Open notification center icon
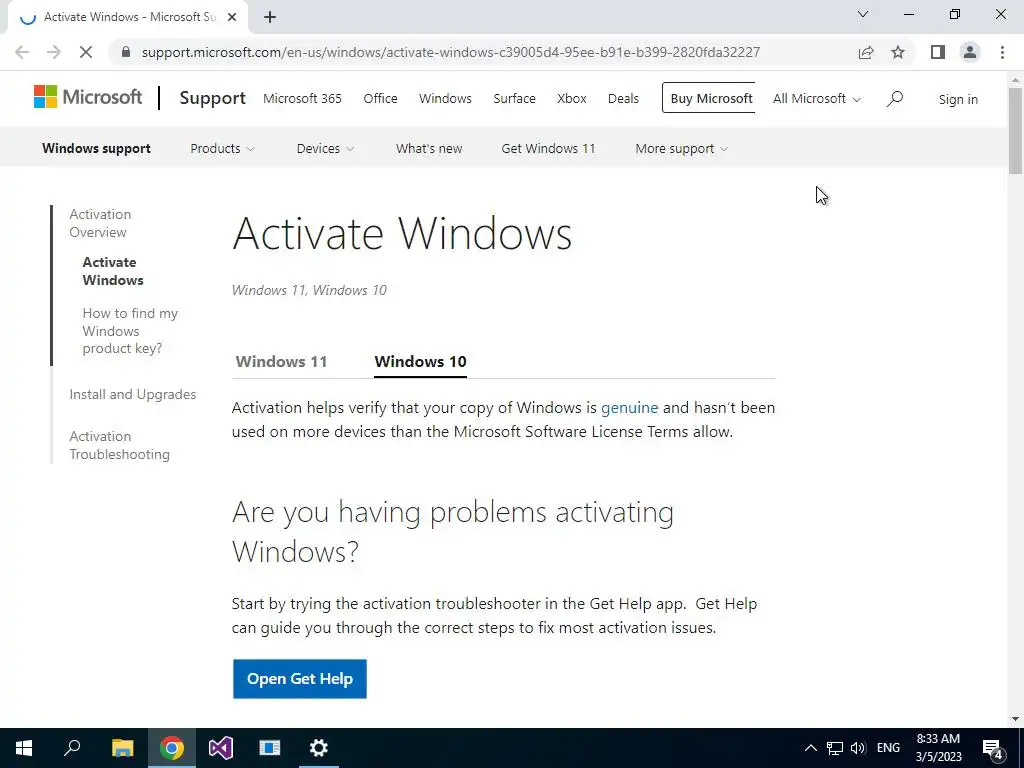 point(993,748)
